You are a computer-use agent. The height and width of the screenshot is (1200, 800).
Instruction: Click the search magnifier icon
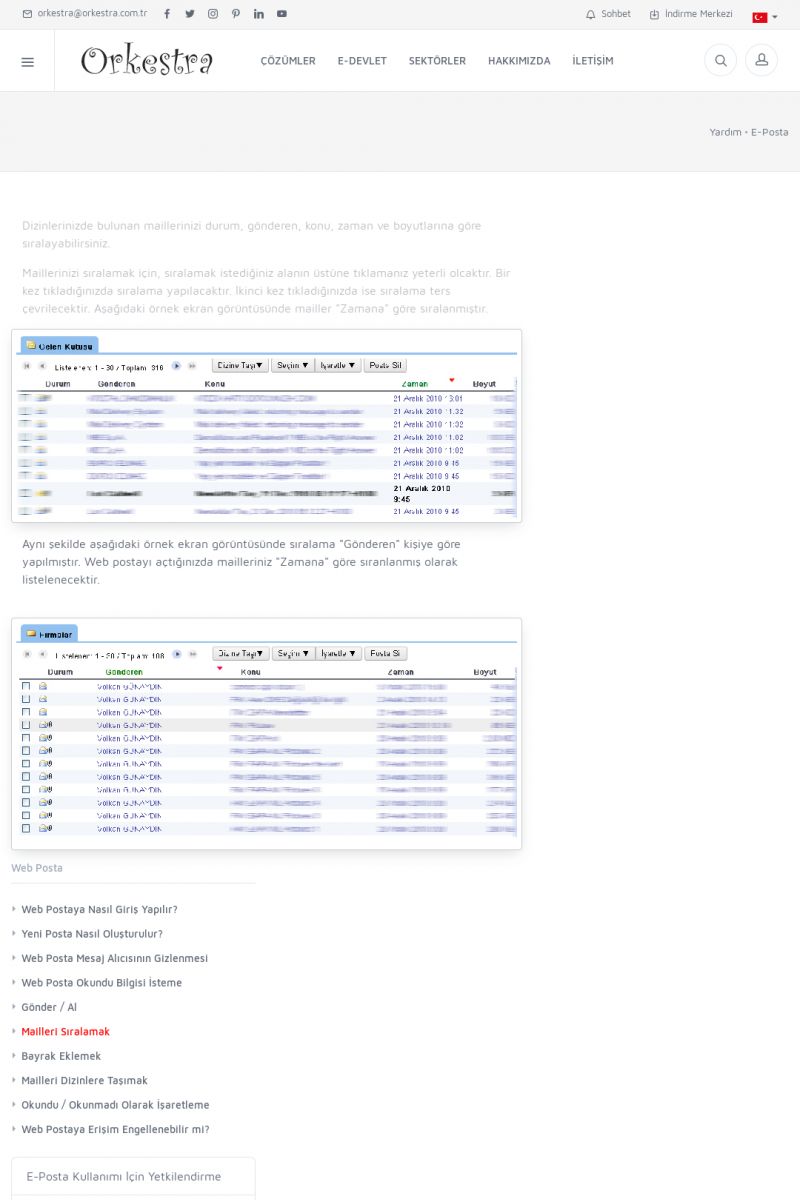(x=720, y=61)
